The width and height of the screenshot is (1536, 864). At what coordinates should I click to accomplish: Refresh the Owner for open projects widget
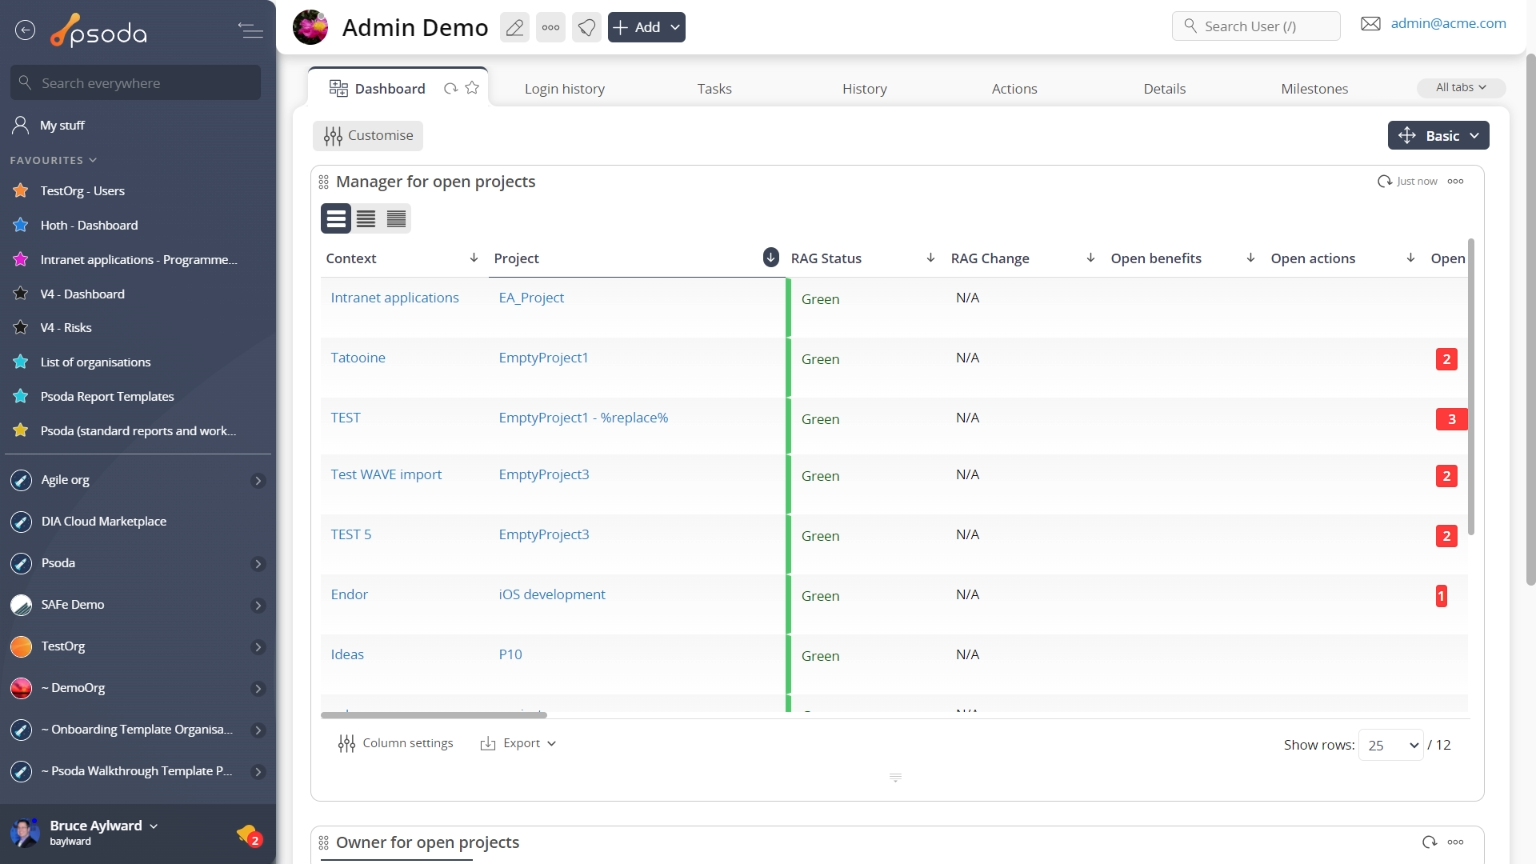pyautogui.click(x=1430, y=842)
